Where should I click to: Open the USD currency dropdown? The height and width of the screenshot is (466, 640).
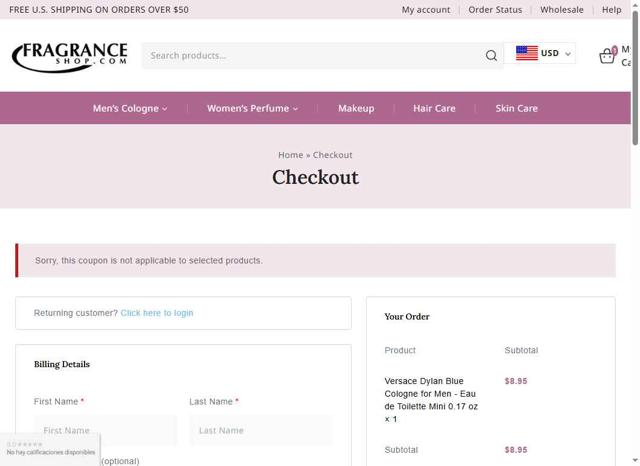[x=540, y=53]
